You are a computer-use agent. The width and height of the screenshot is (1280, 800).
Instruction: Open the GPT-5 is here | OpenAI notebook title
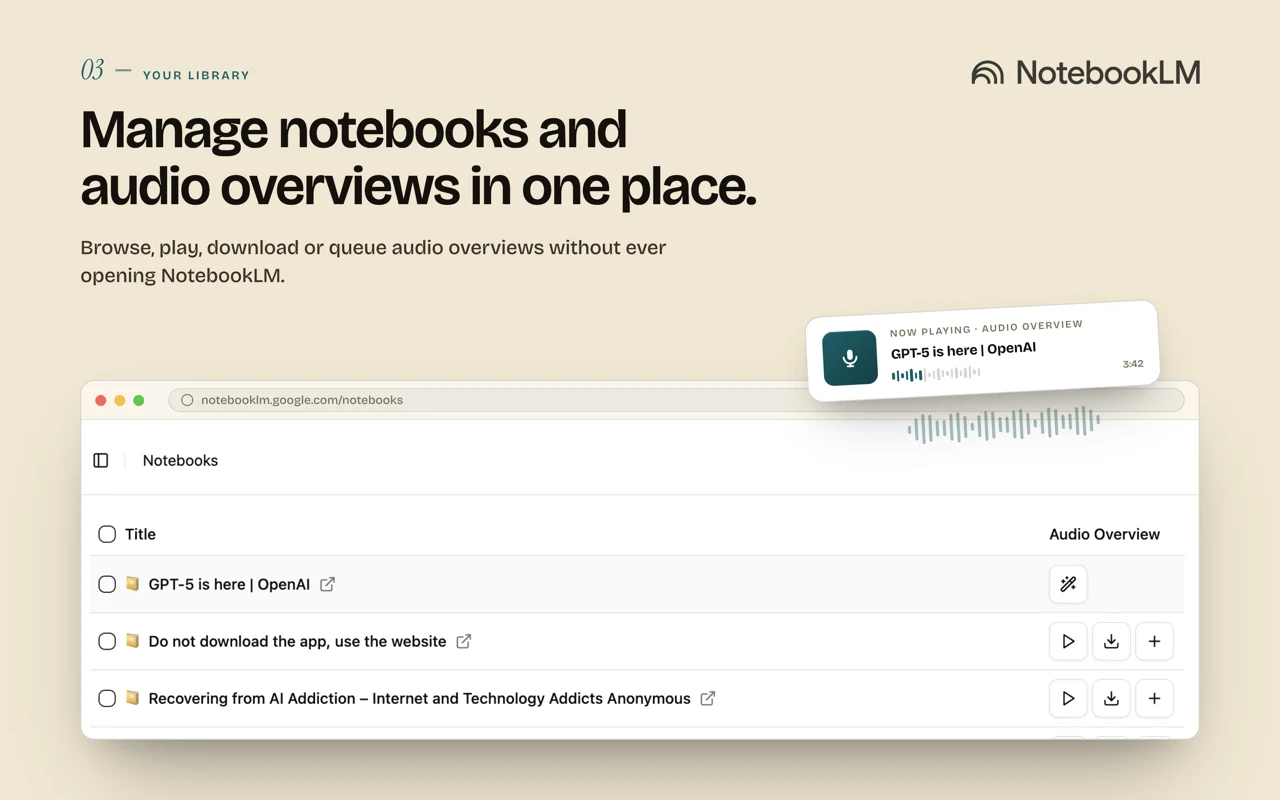(x=229, y=584)
